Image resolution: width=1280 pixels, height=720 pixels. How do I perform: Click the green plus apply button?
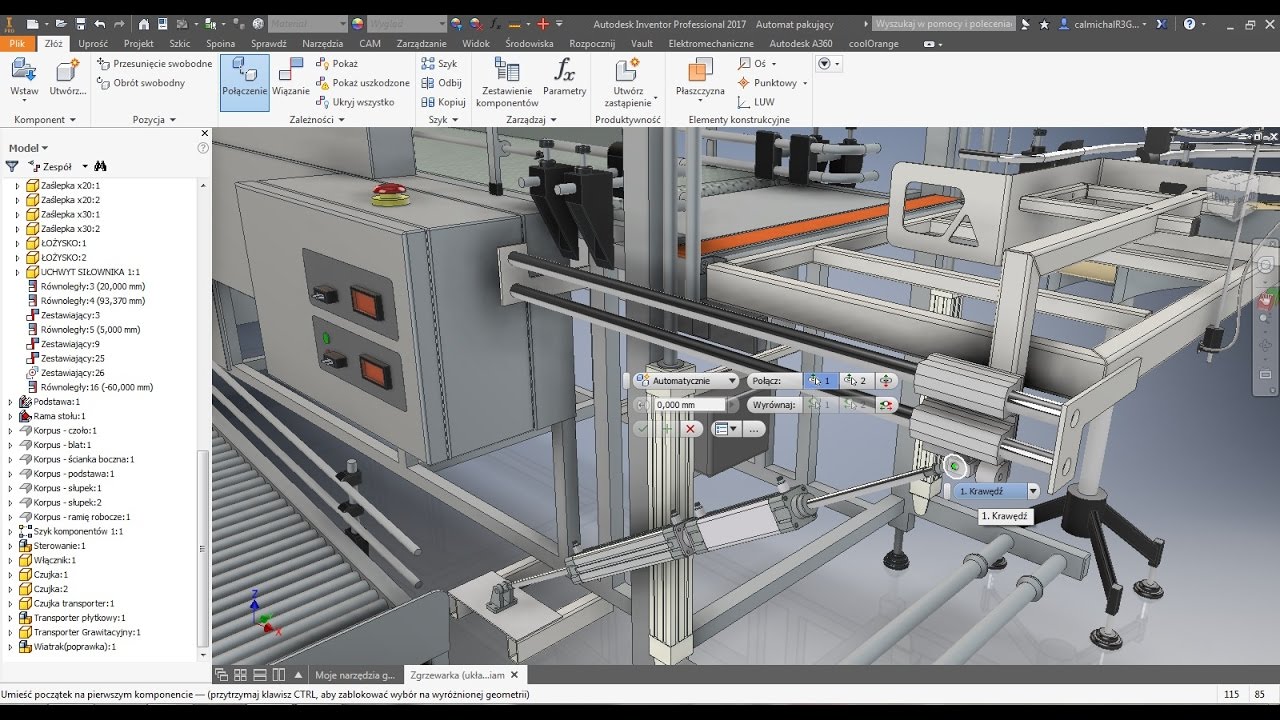point(666,428)
